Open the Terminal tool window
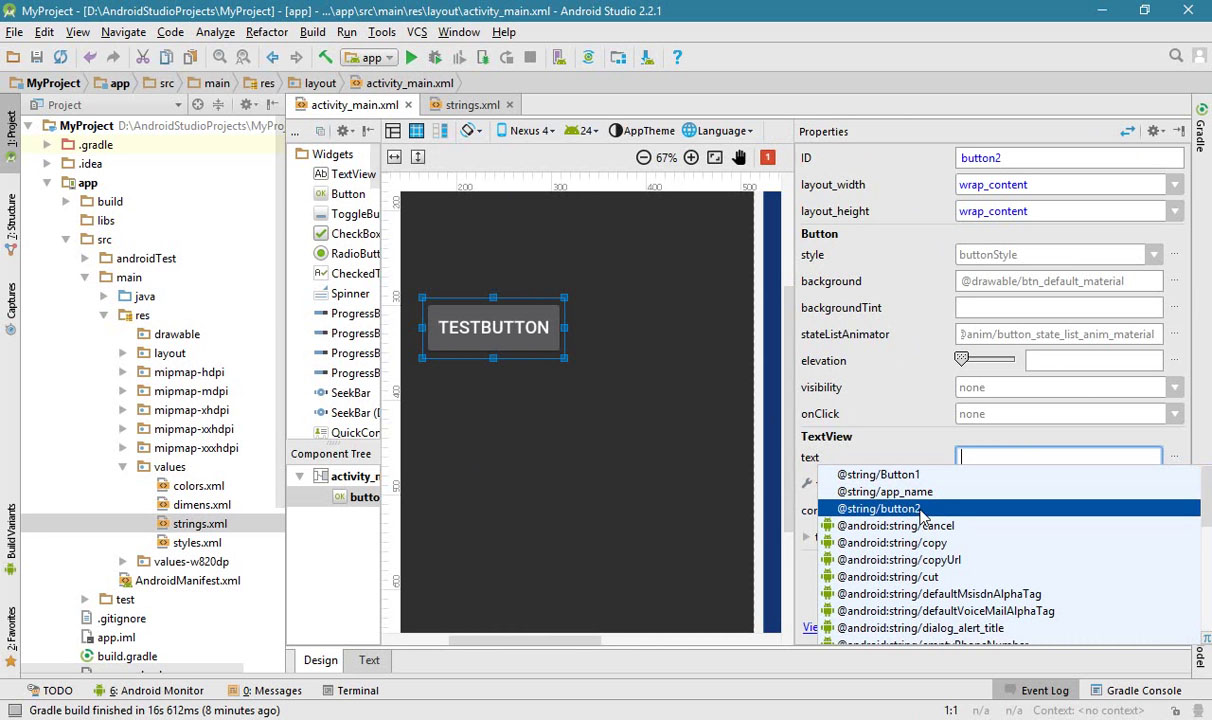This screenshot has width=1212, height=720. coord(350,691)
